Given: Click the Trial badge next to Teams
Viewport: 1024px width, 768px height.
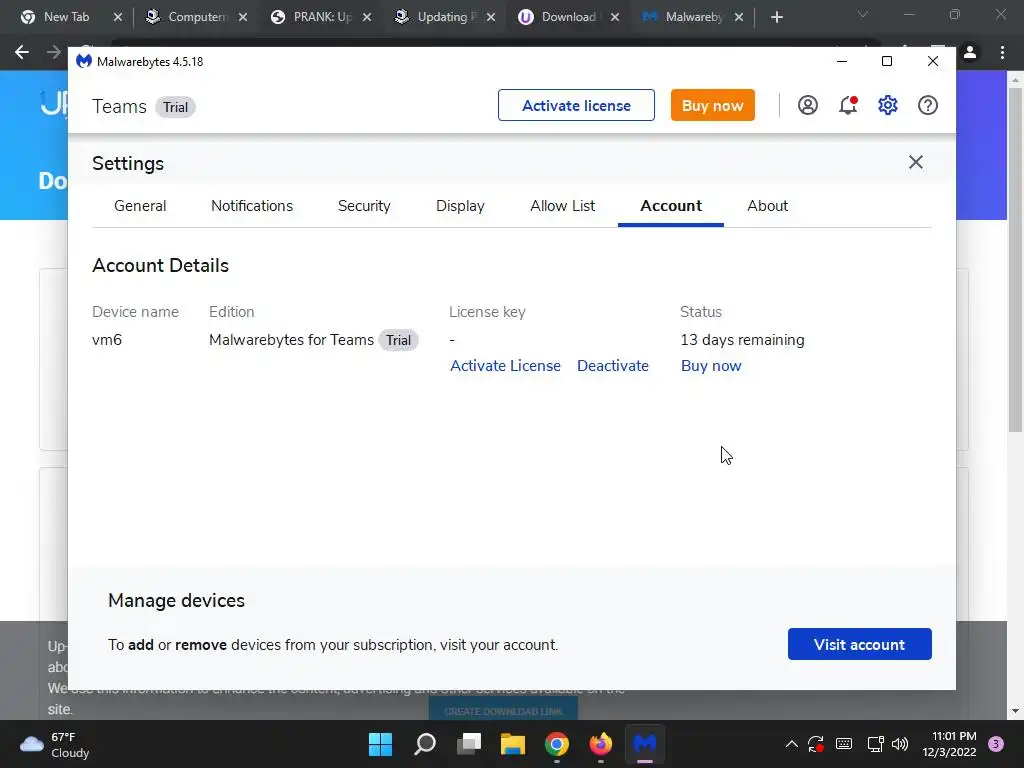Looking at the screenshot, I should tap(175, 107).
